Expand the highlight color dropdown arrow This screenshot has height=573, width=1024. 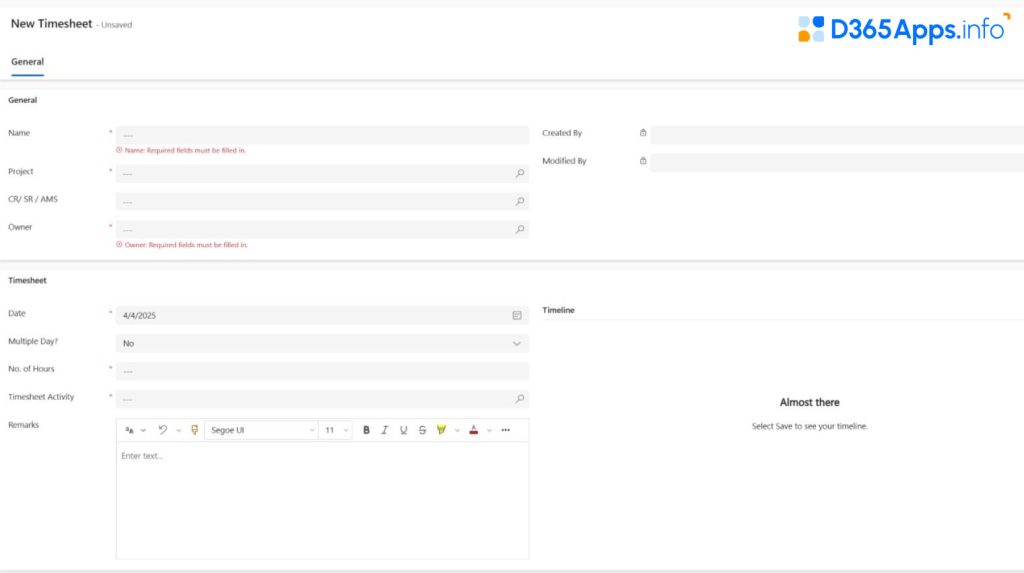(x=457, y=431)
